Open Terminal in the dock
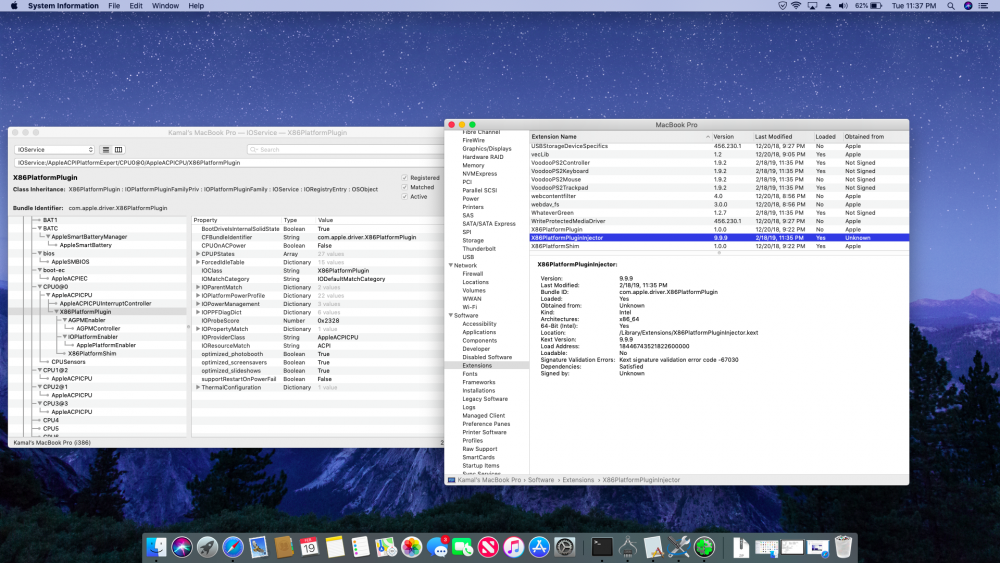Viewport: 1000px width, 563px height. tap(602, 547)
